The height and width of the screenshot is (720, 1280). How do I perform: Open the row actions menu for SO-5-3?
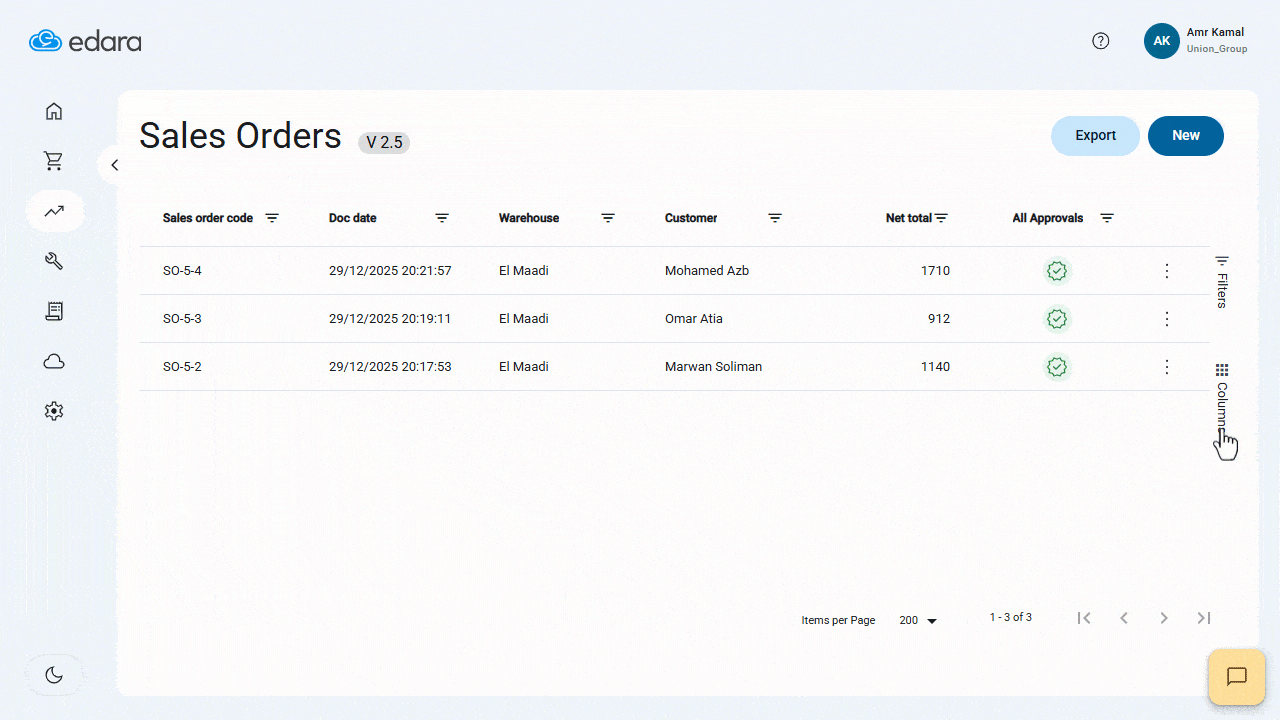click(1166, 318)
